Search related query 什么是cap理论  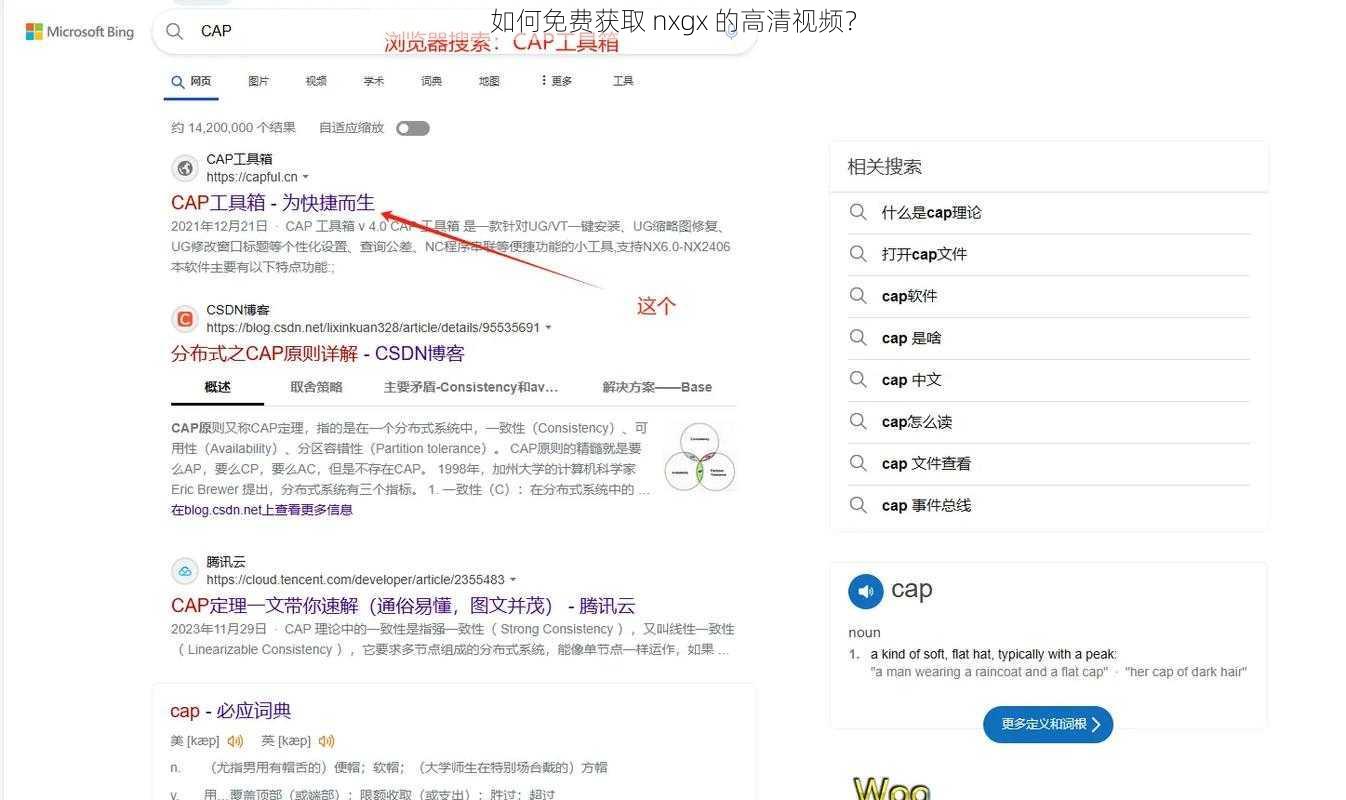click(932, 212)
